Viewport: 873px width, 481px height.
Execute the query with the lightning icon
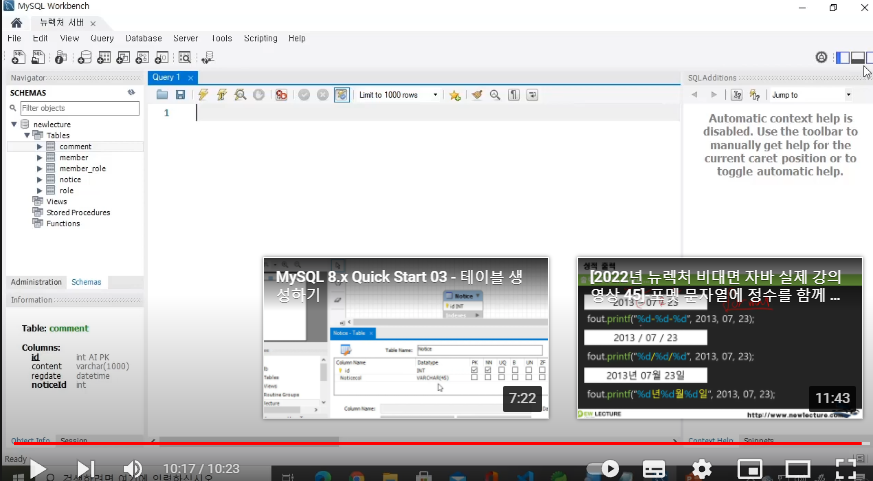pyautogui.click(x=203, y=95)
